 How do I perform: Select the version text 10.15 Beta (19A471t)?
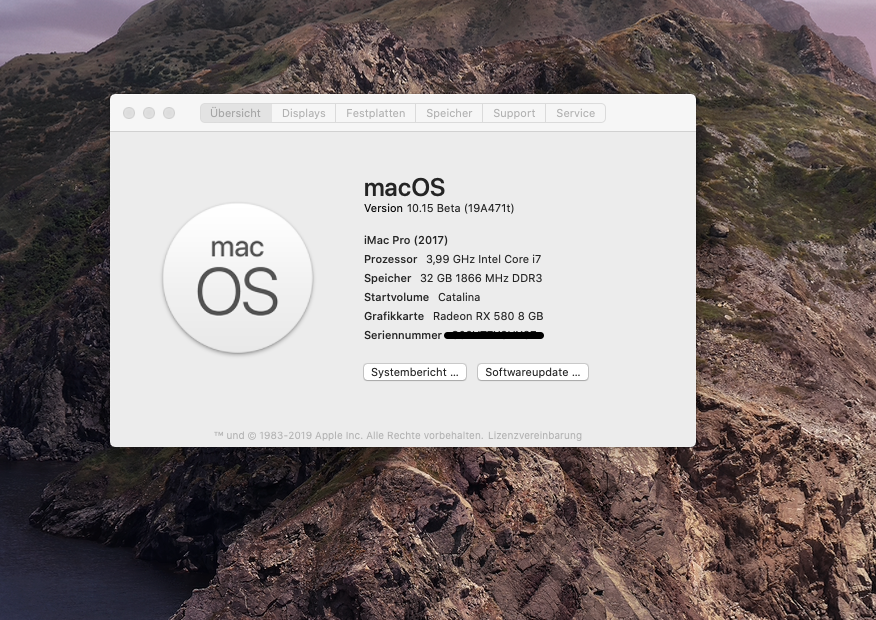tap(460, 208)
